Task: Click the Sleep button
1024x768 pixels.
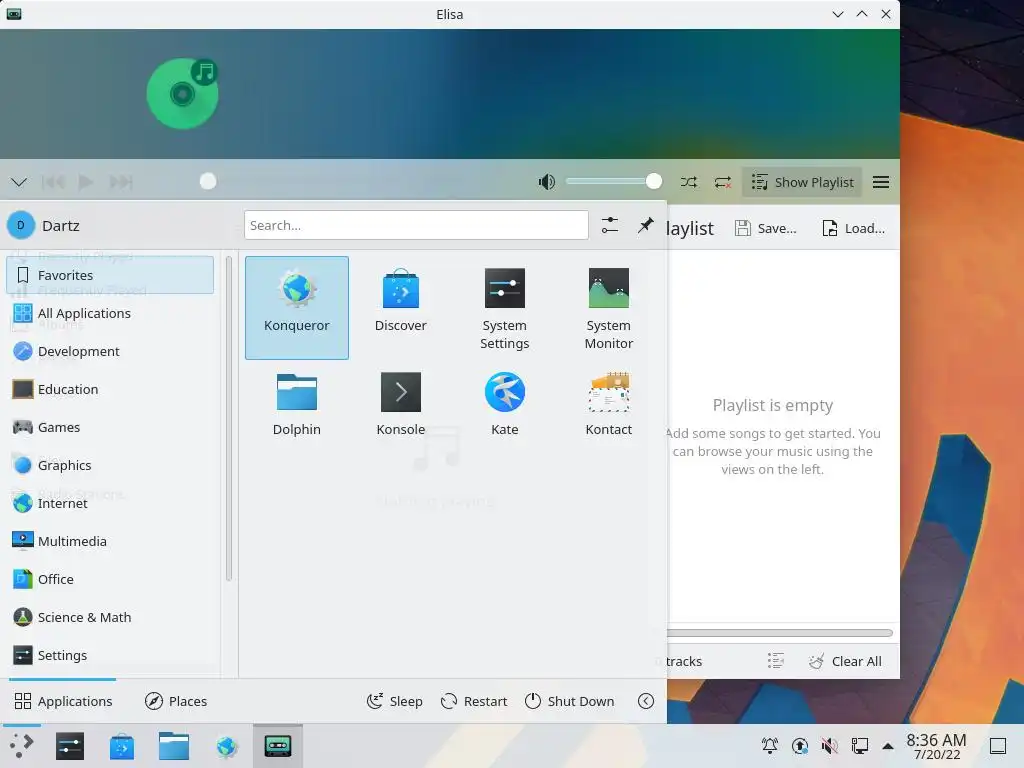Action: (394, 701)
